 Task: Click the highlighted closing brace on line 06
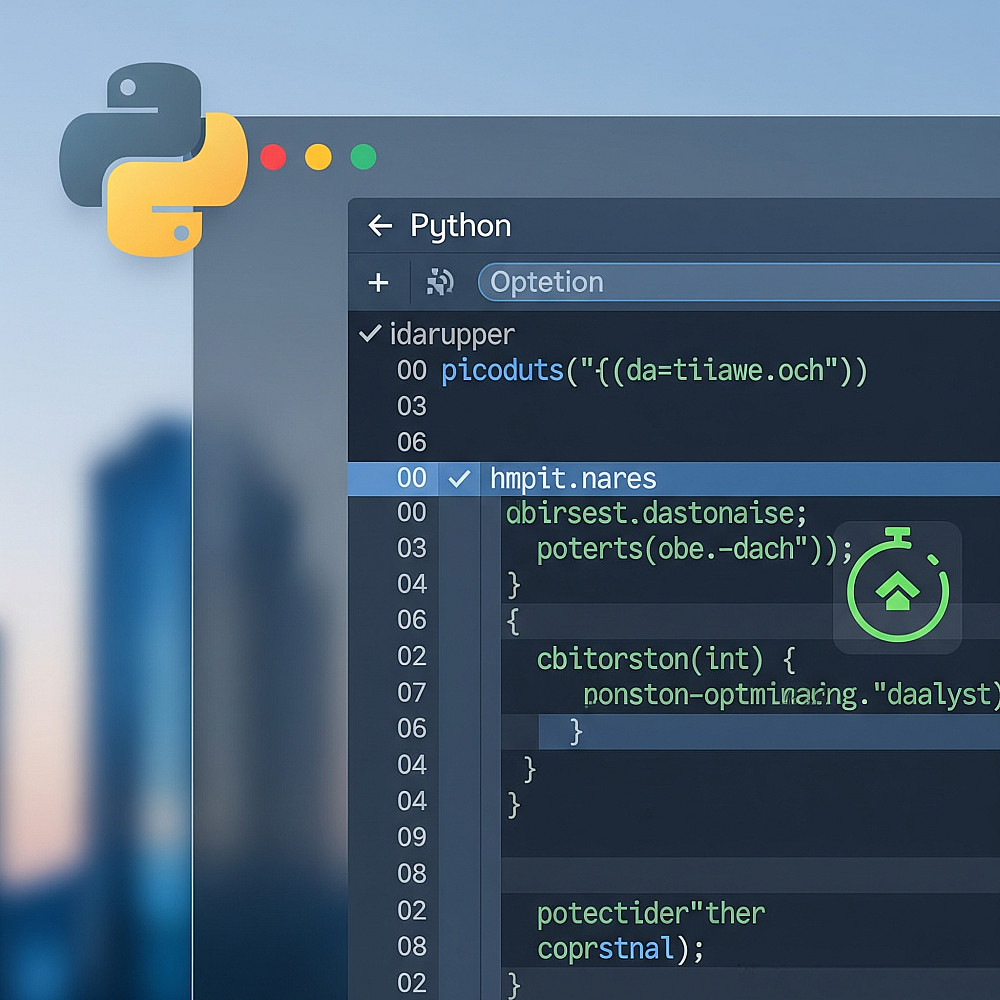pyautogui.click(x=576, y=732)
